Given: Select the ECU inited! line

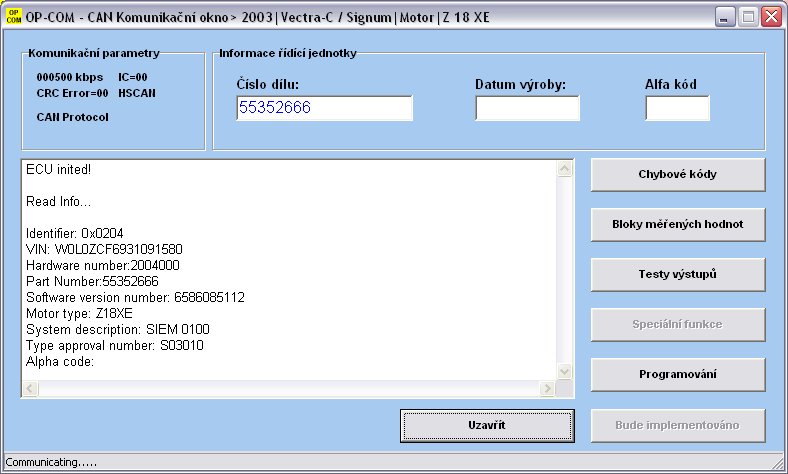Looking at the screenshot, I should 58,169.
